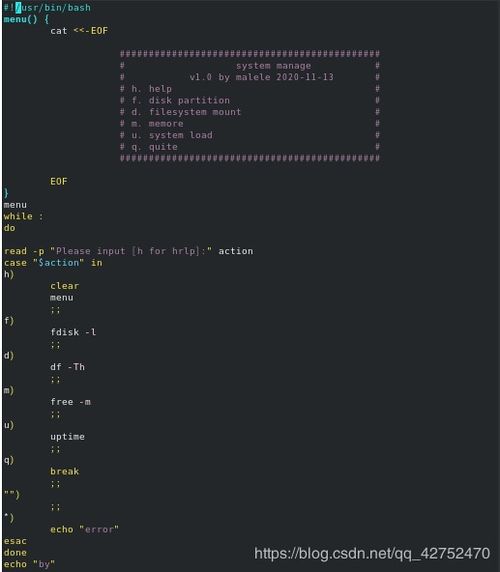Open the blog.csdn.net watermark link
This screenshot has width=500, height=572.
(x=372, y=554)
